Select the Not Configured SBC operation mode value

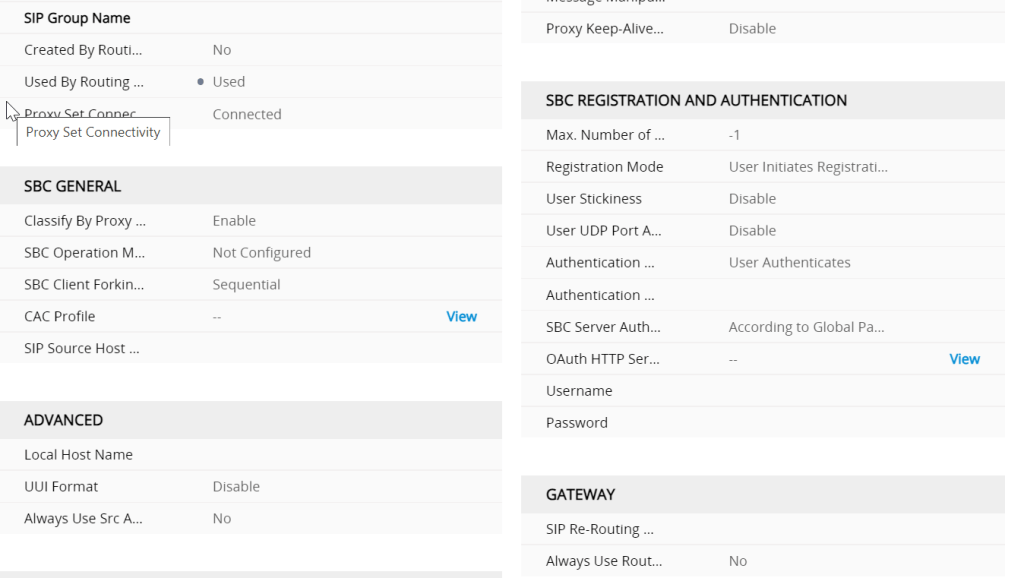click(x=261, y=253)
